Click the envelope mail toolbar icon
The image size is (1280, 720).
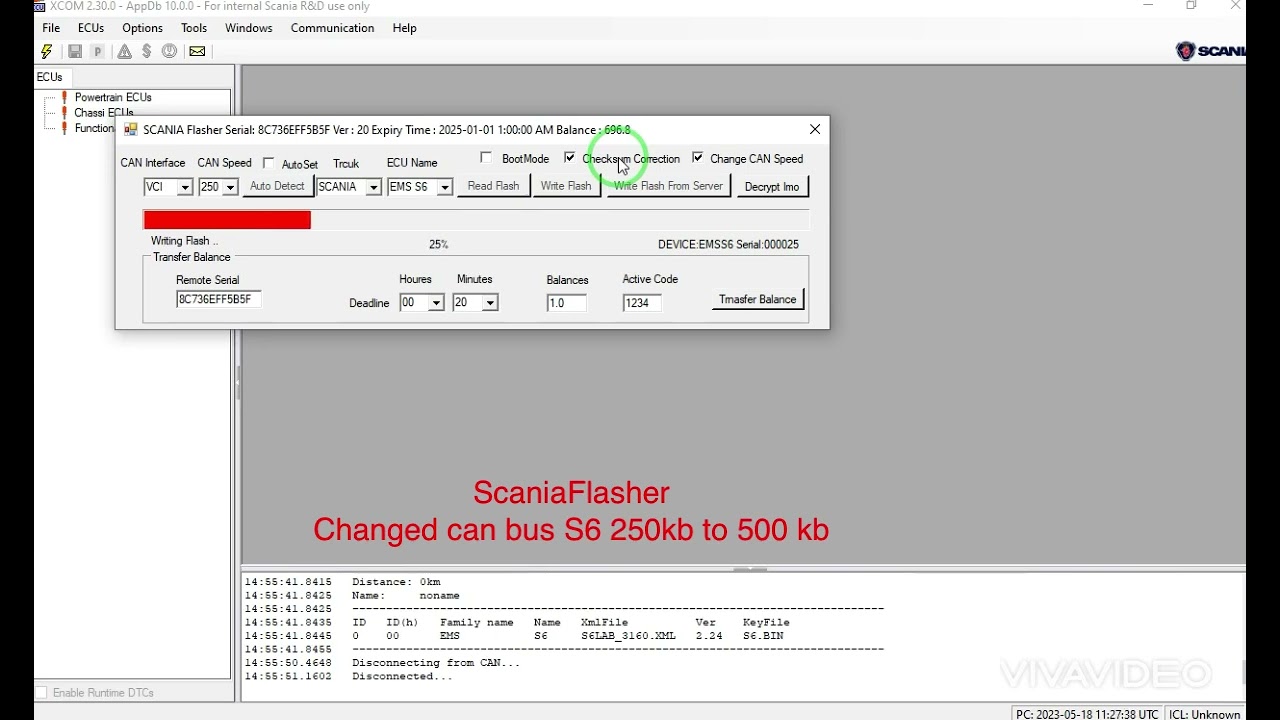tap(197, 51)
